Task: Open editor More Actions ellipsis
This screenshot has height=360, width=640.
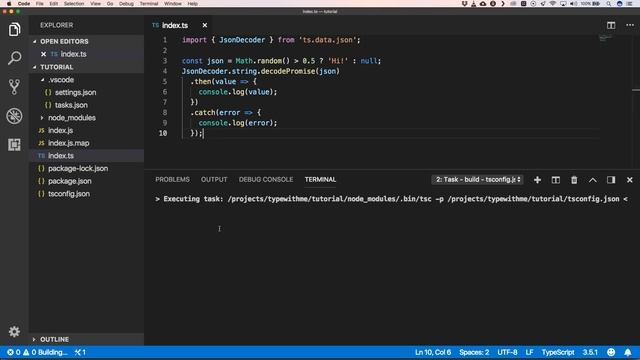Action: (630, 25)
